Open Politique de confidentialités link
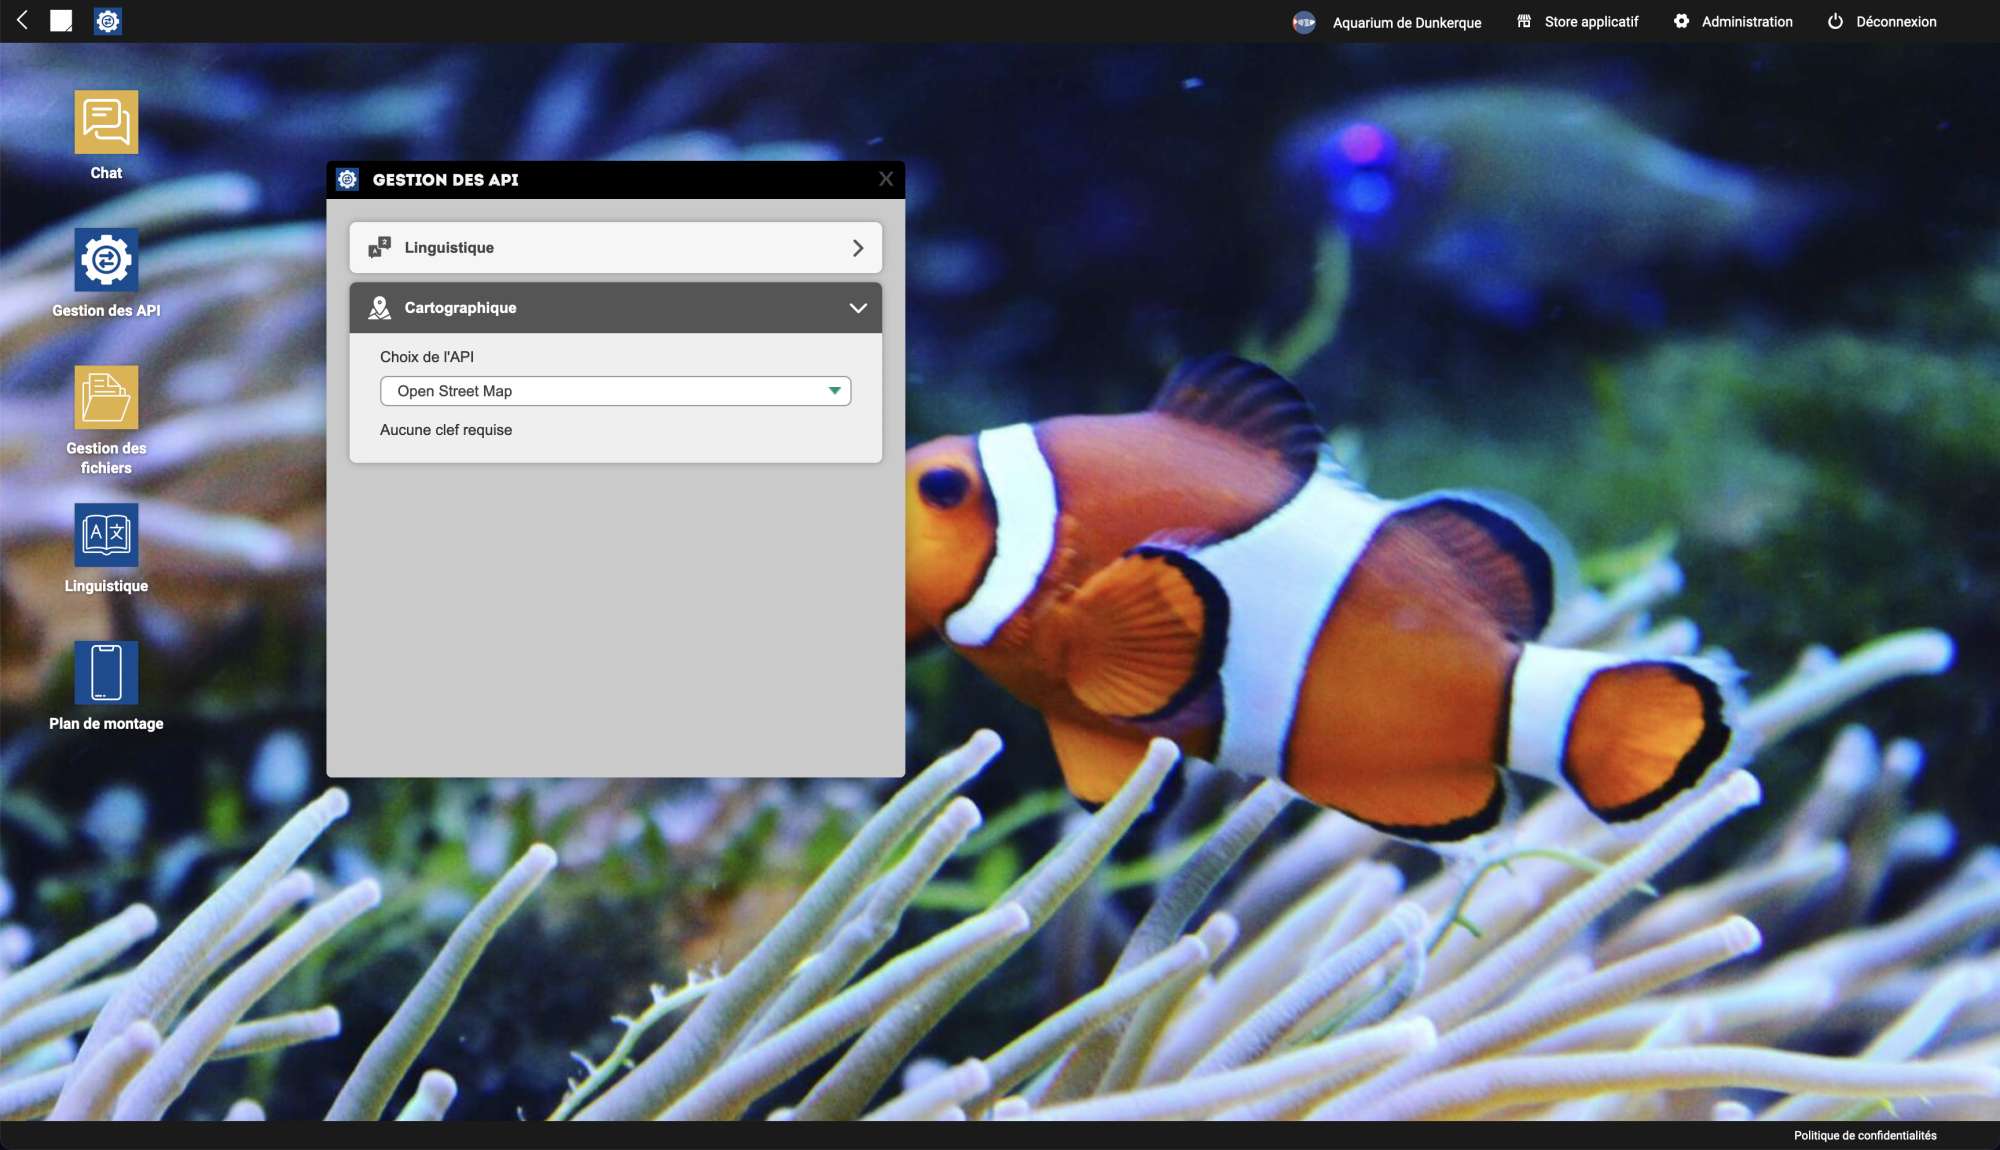 1864,1136
